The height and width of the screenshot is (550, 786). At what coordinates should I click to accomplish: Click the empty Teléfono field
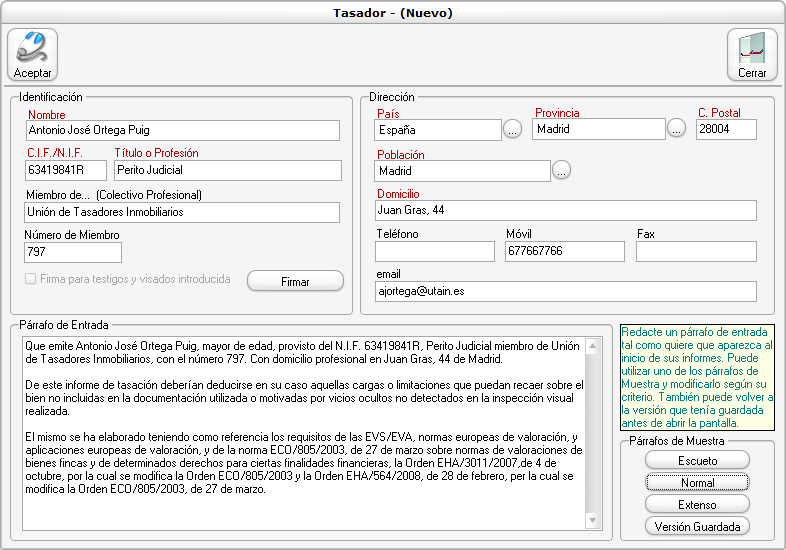coord(434,251)
